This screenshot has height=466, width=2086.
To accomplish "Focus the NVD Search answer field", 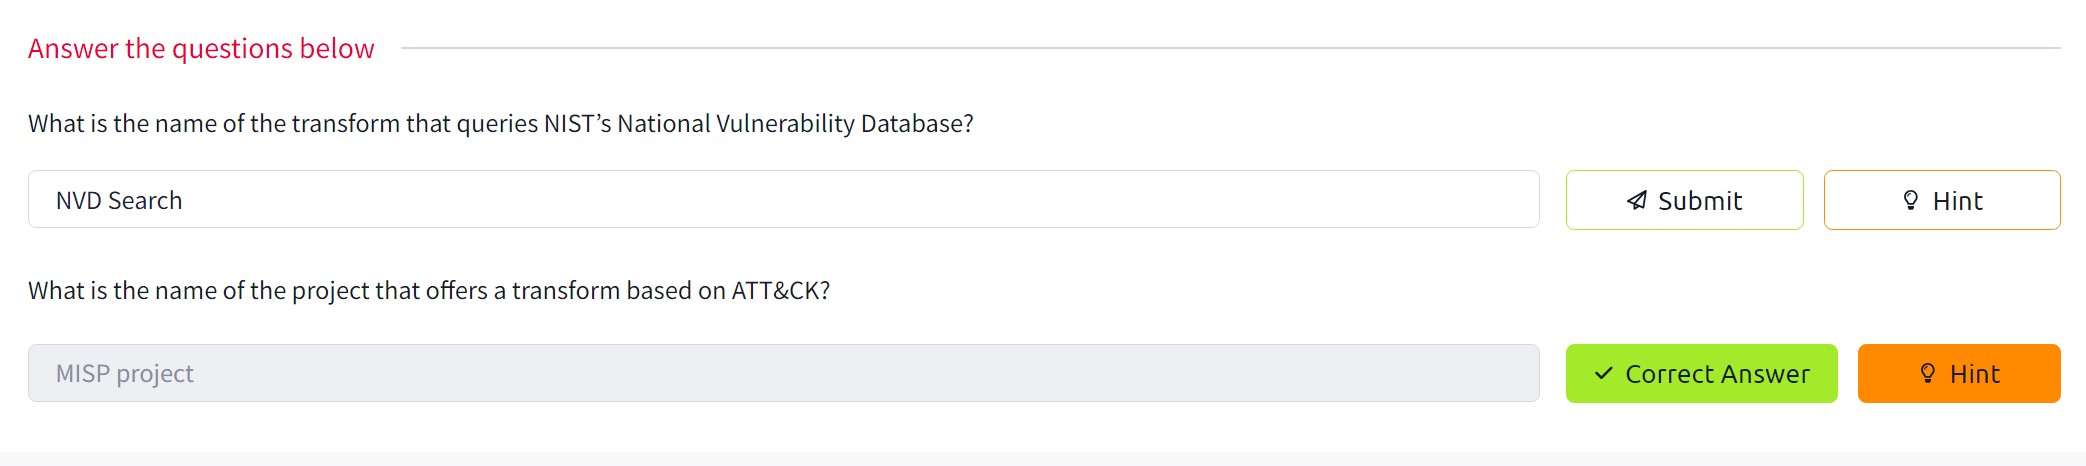I will pos(783,200).
